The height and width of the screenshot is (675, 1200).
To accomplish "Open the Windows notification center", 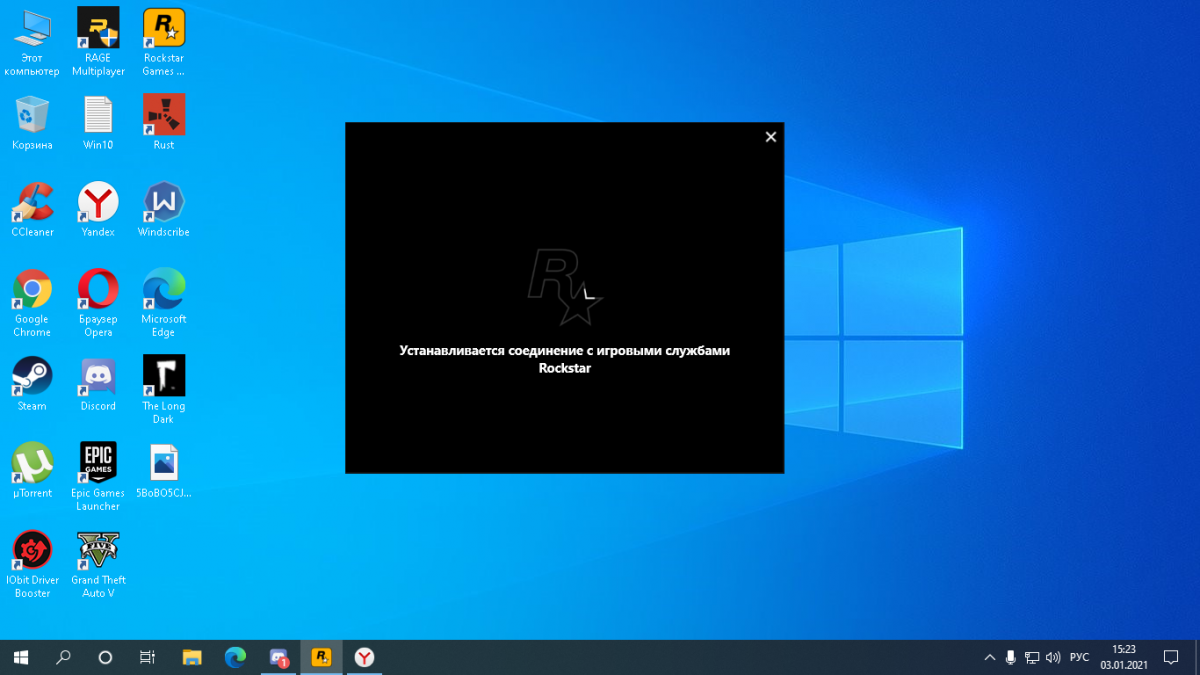I will [x=1171, y=658].
